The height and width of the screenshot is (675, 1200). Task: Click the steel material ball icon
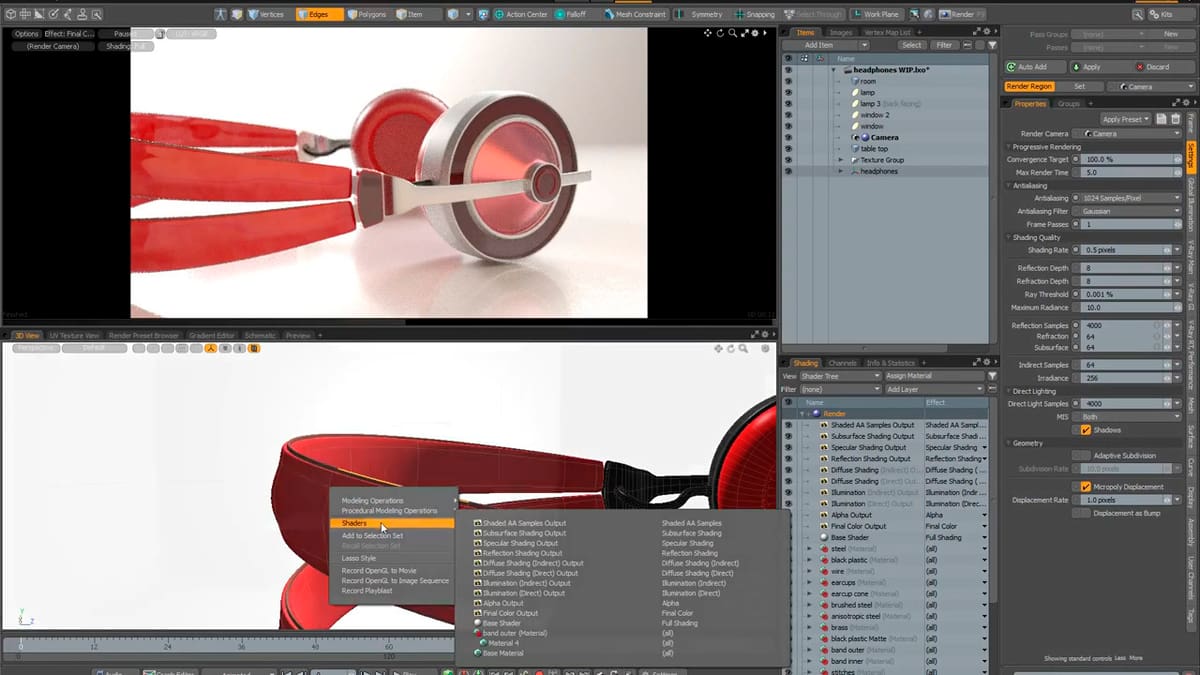click(x=824, y=549)
